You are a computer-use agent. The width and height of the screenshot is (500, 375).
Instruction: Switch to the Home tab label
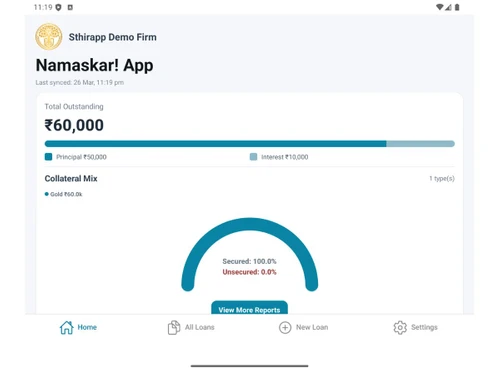87,327
